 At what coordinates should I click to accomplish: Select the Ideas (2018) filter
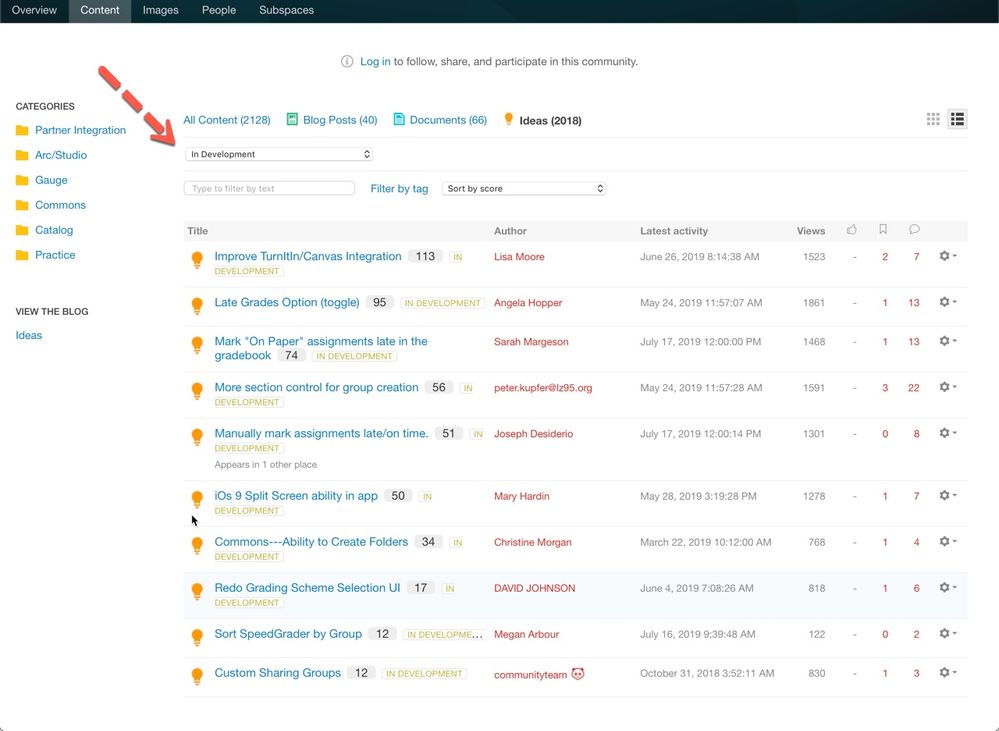(x=550, y=120)
